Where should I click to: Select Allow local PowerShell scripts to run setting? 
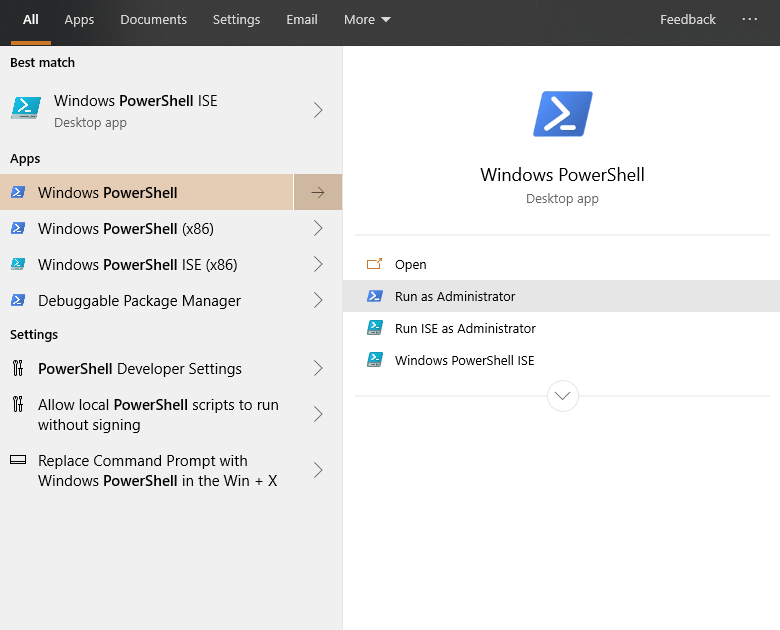coord(158,414)
